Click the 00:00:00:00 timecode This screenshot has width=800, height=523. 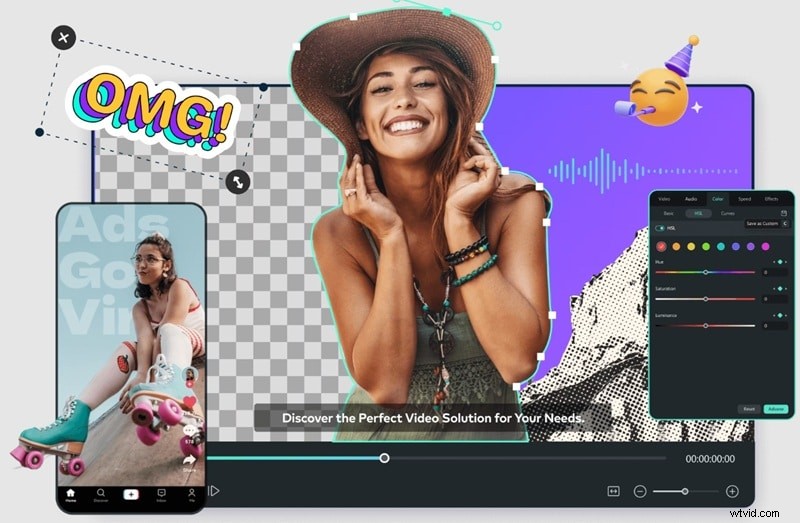(x=710, y=459)
